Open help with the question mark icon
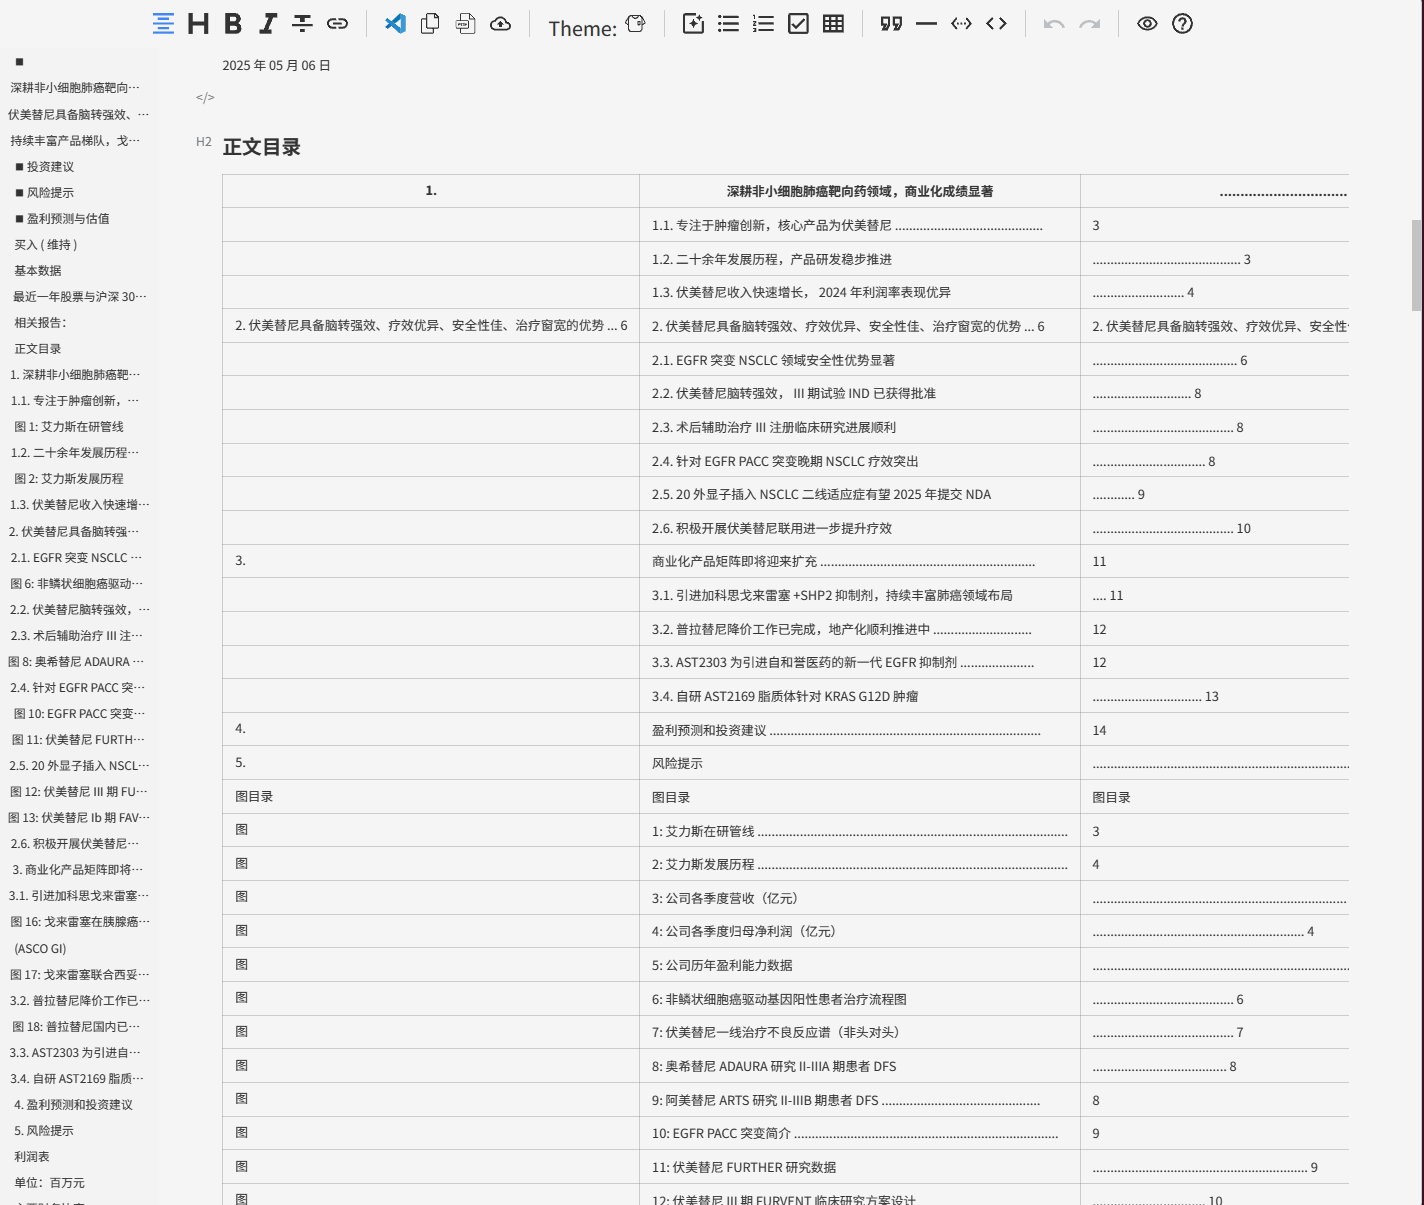The height and width of the screenshot is (1205, 1424). 1182,22
